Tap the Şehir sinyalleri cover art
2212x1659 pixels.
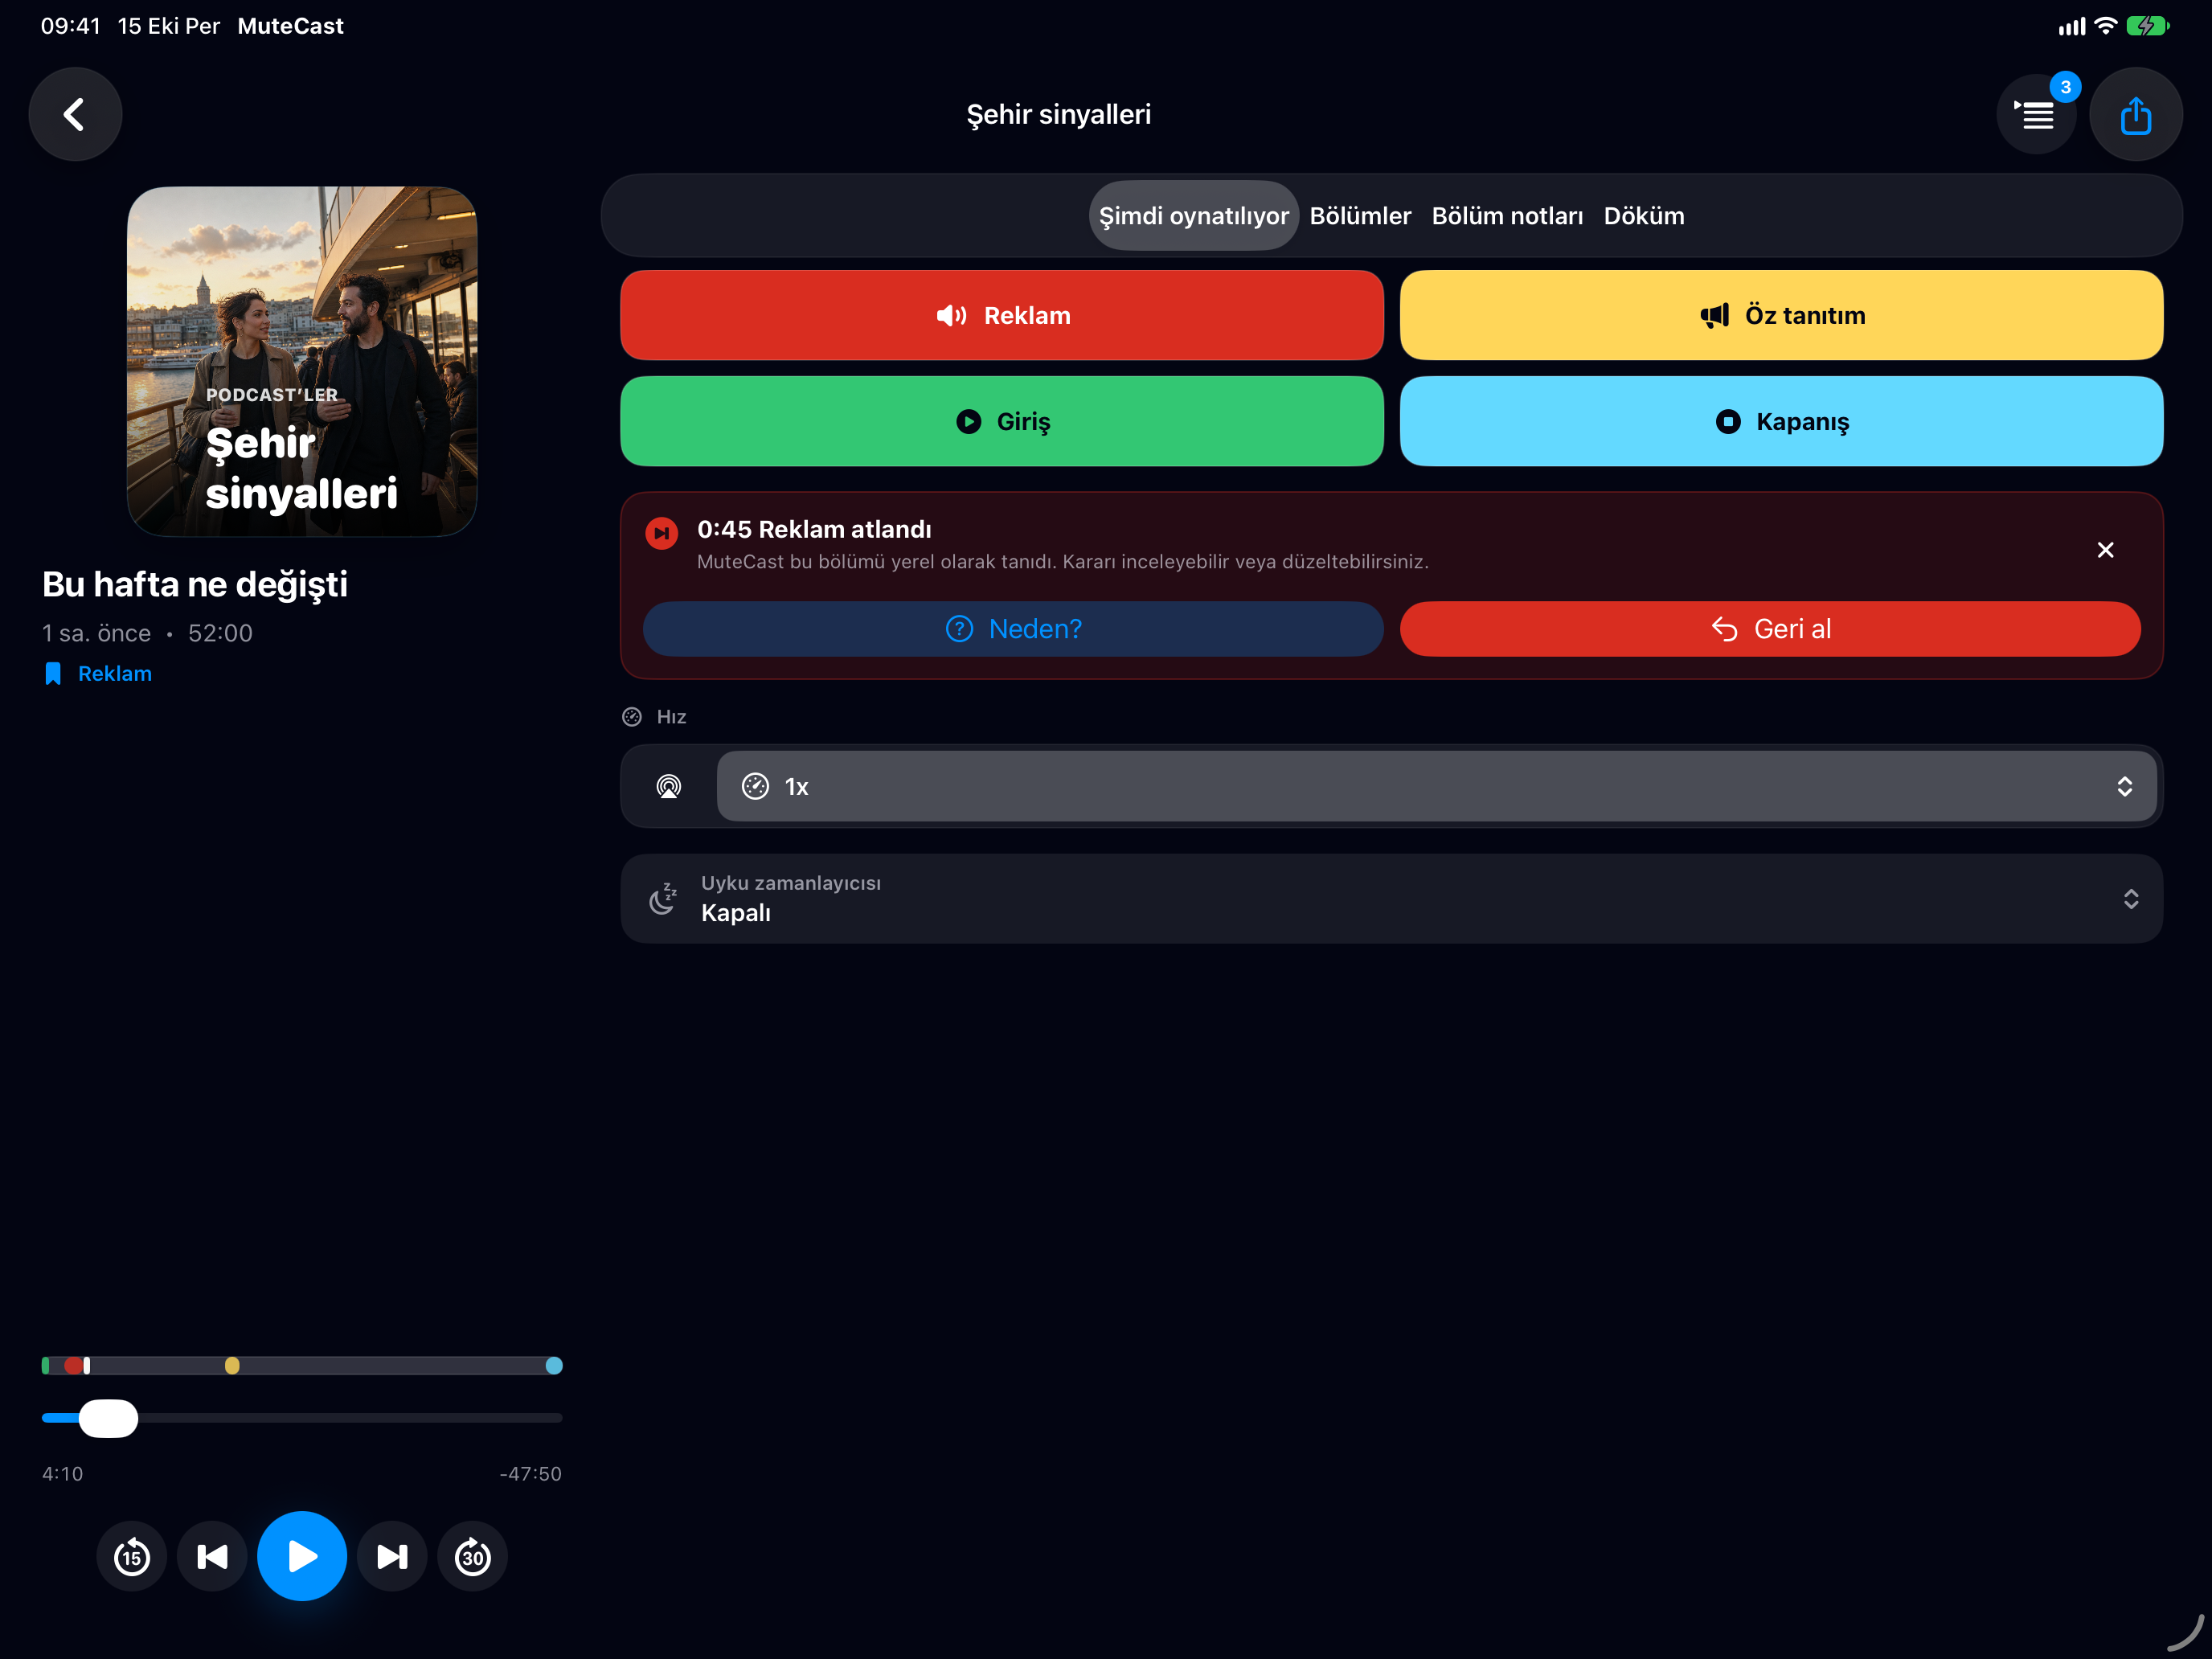pos(302,361)
